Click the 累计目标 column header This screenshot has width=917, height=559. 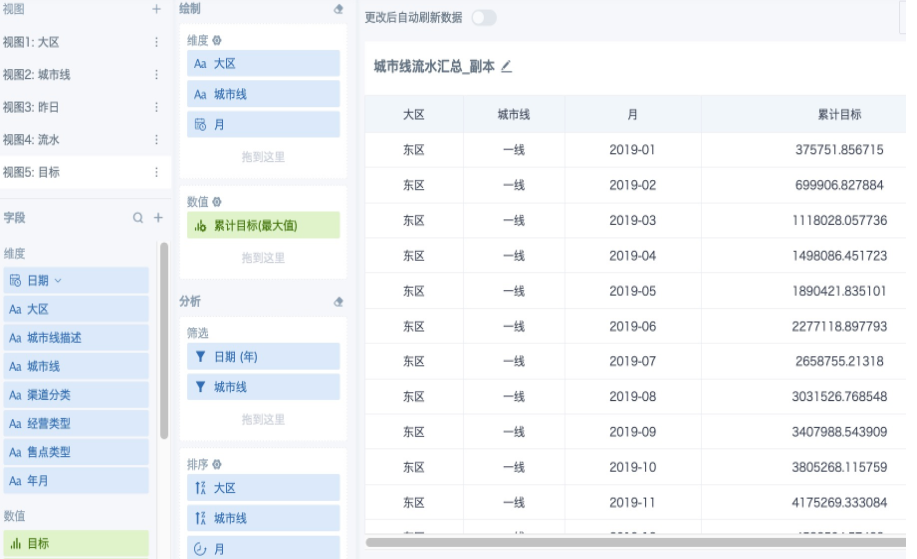click(839, 115)
